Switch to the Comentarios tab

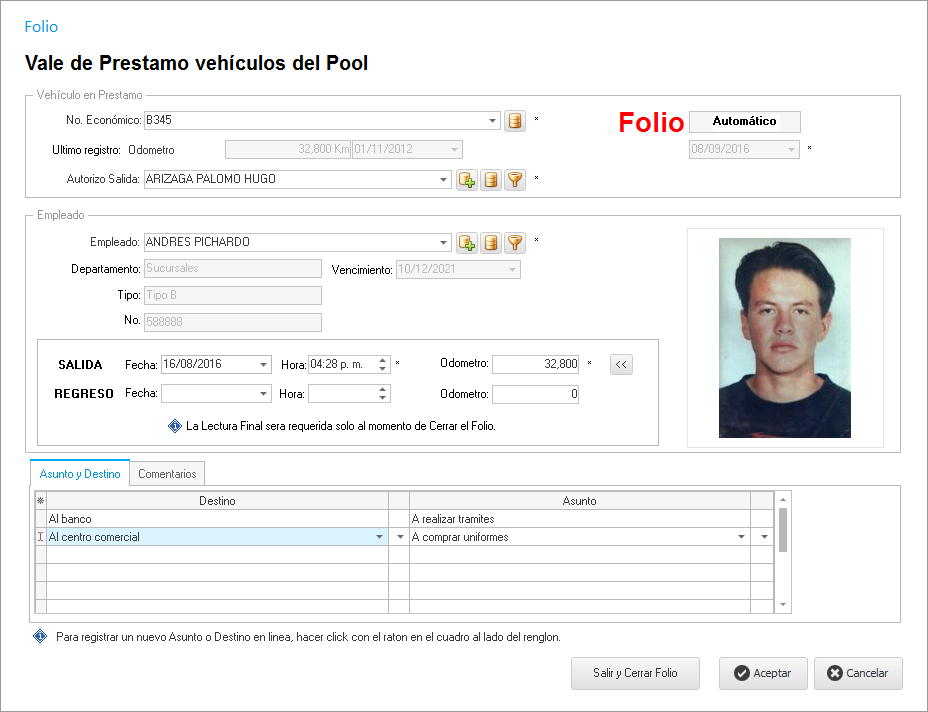pyautogui.click(x=167, y=474)
